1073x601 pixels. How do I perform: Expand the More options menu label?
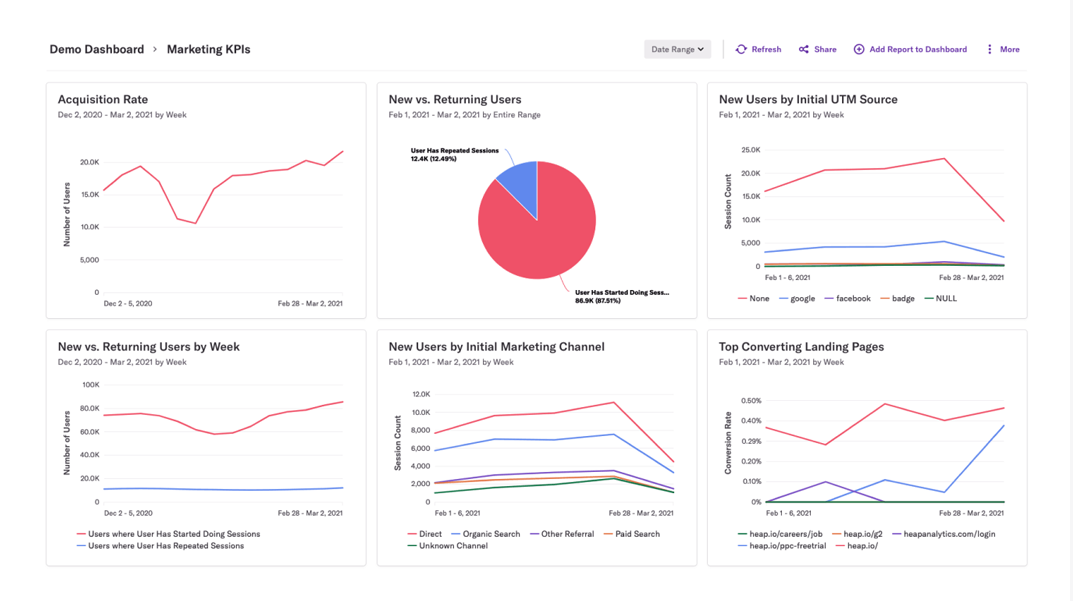[x=1009, y=49]
